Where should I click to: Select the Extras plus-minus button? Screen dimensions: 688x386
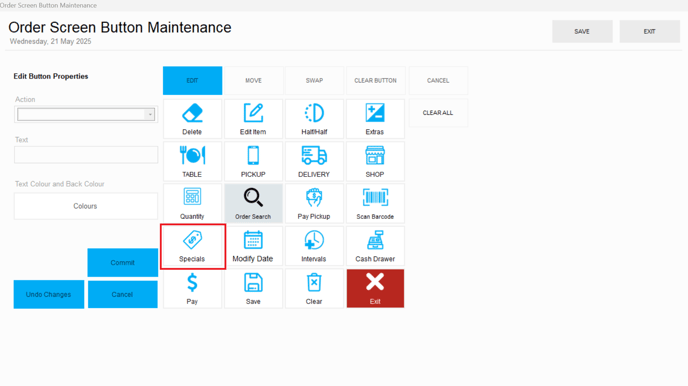375,119
